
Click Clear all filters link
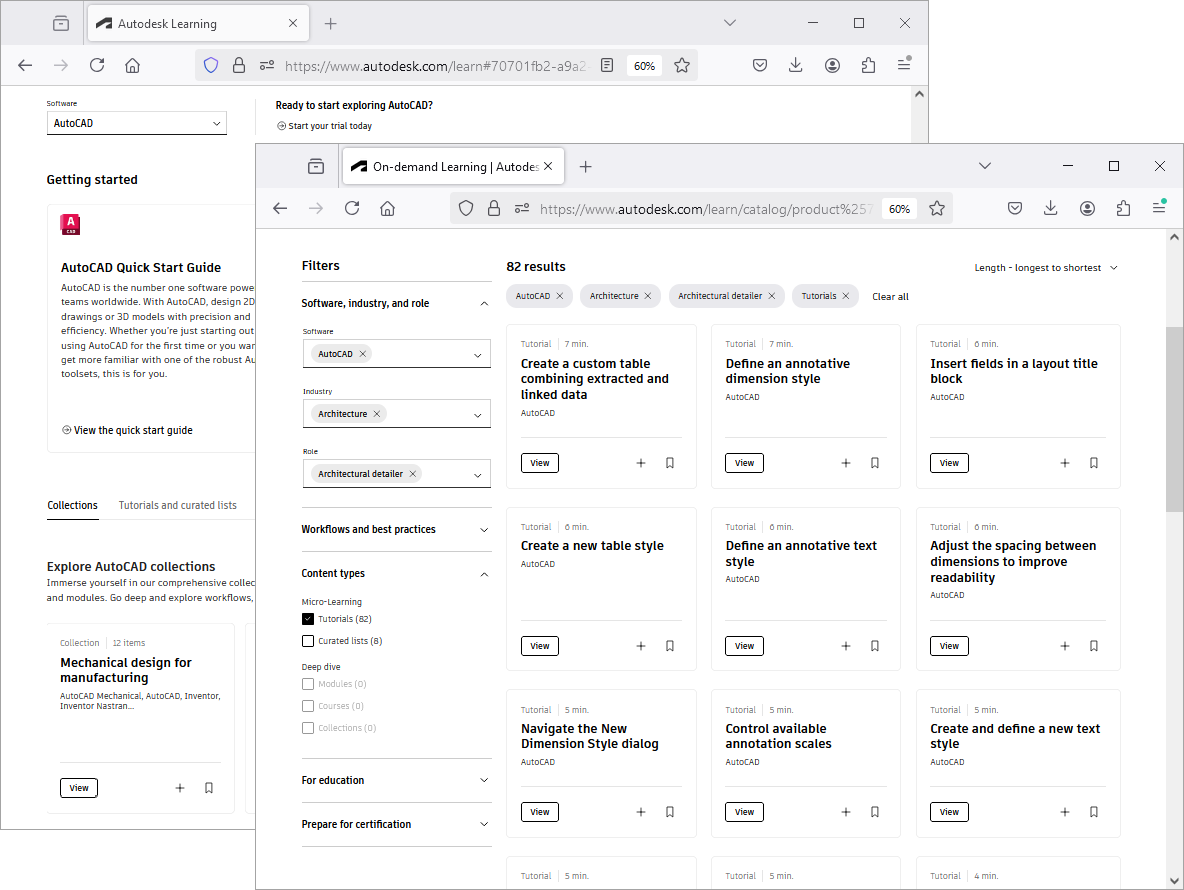(890, 296)
